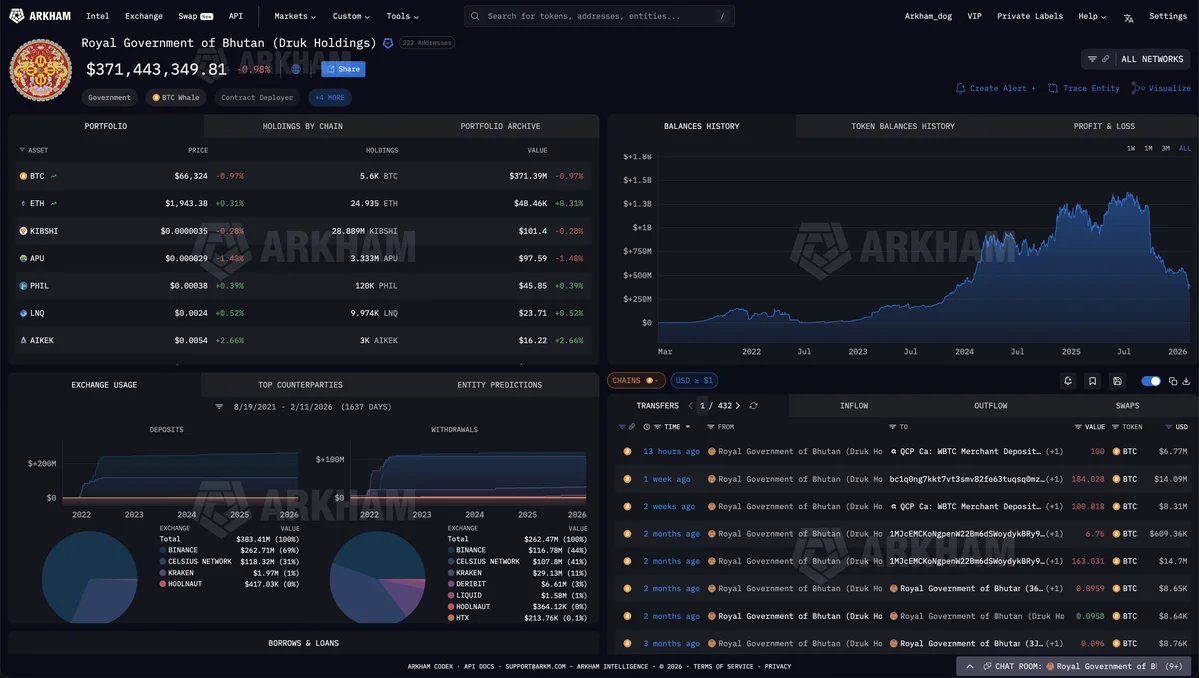Select the 1W chart time range

point(1131,148)
